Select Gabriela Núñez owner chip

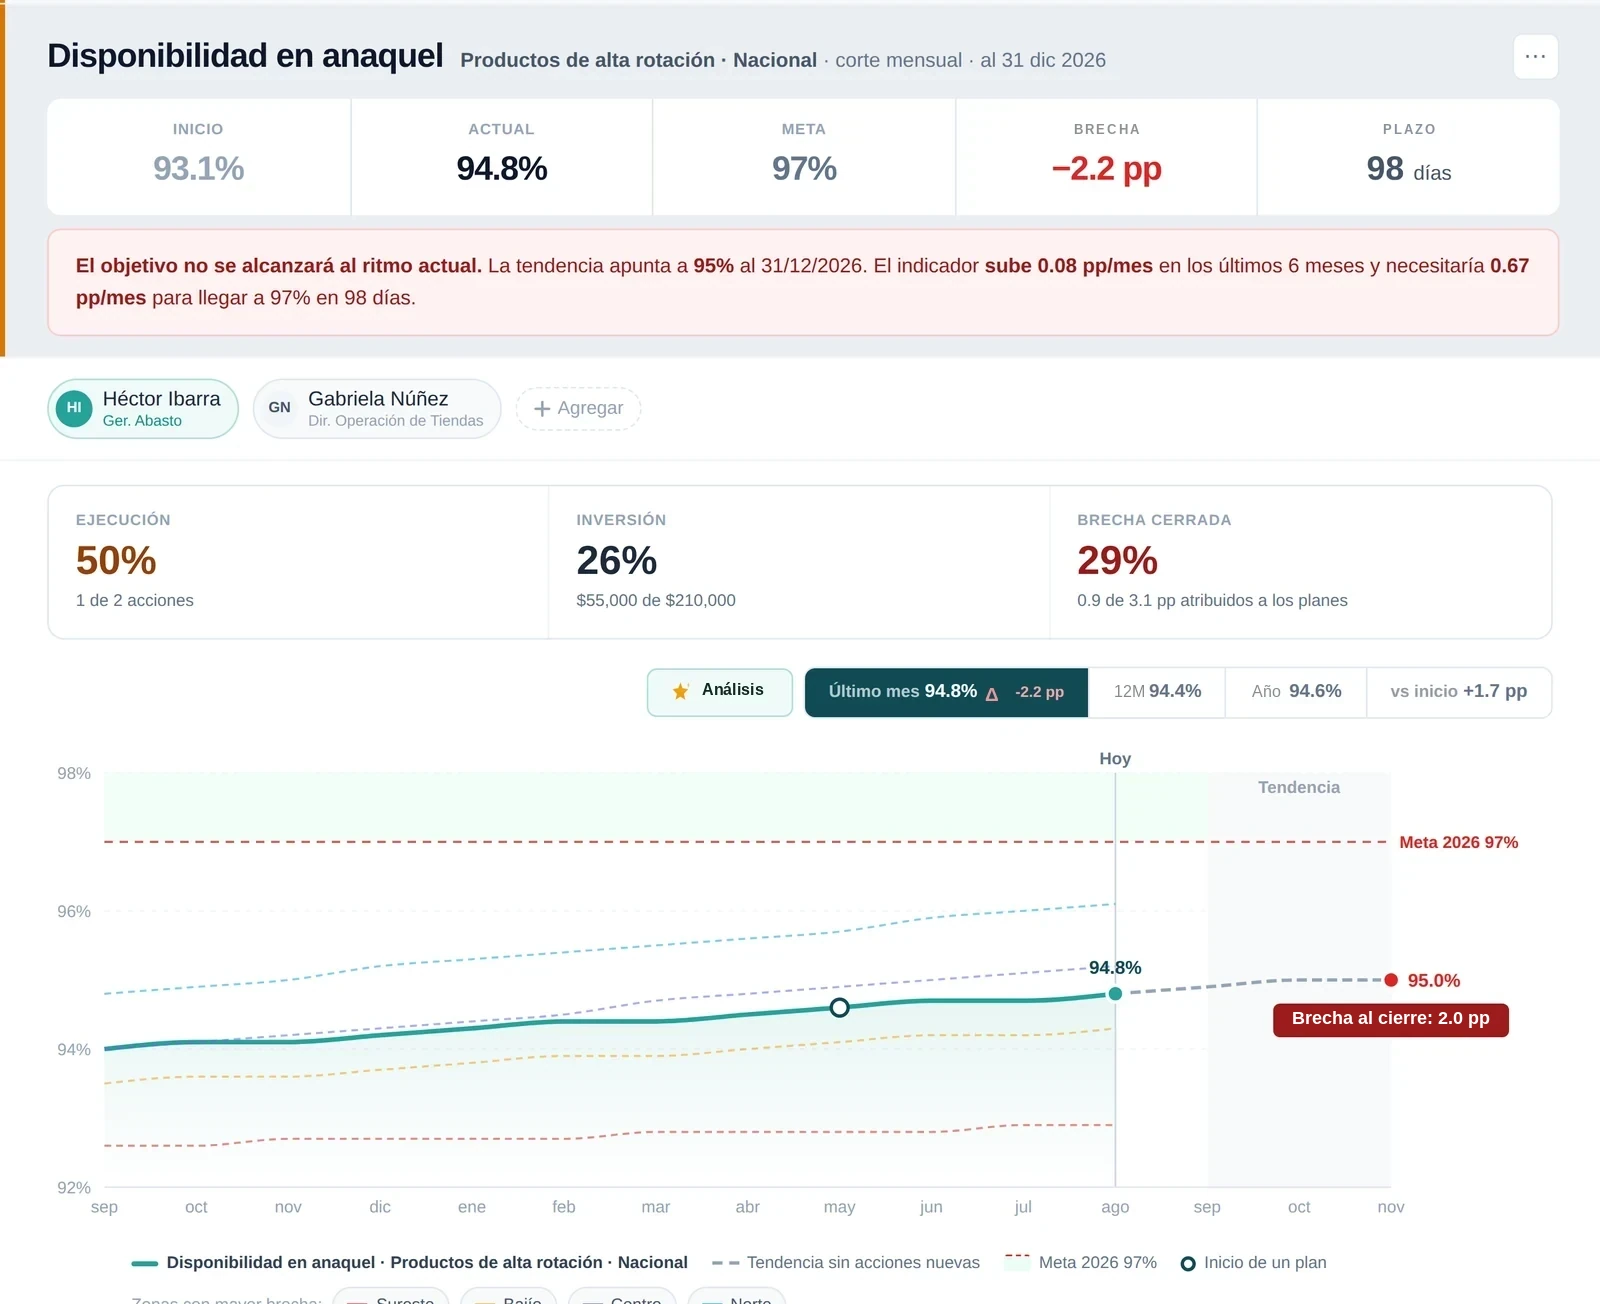point(377,408)
